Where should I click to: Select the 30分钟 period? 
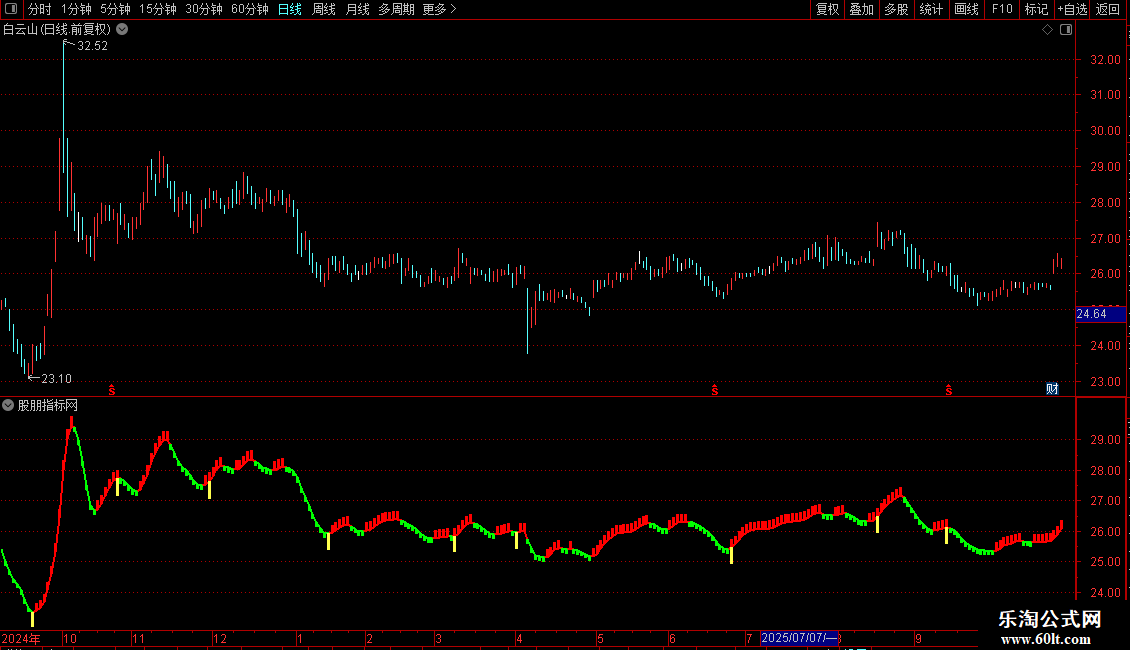[204, 9]
